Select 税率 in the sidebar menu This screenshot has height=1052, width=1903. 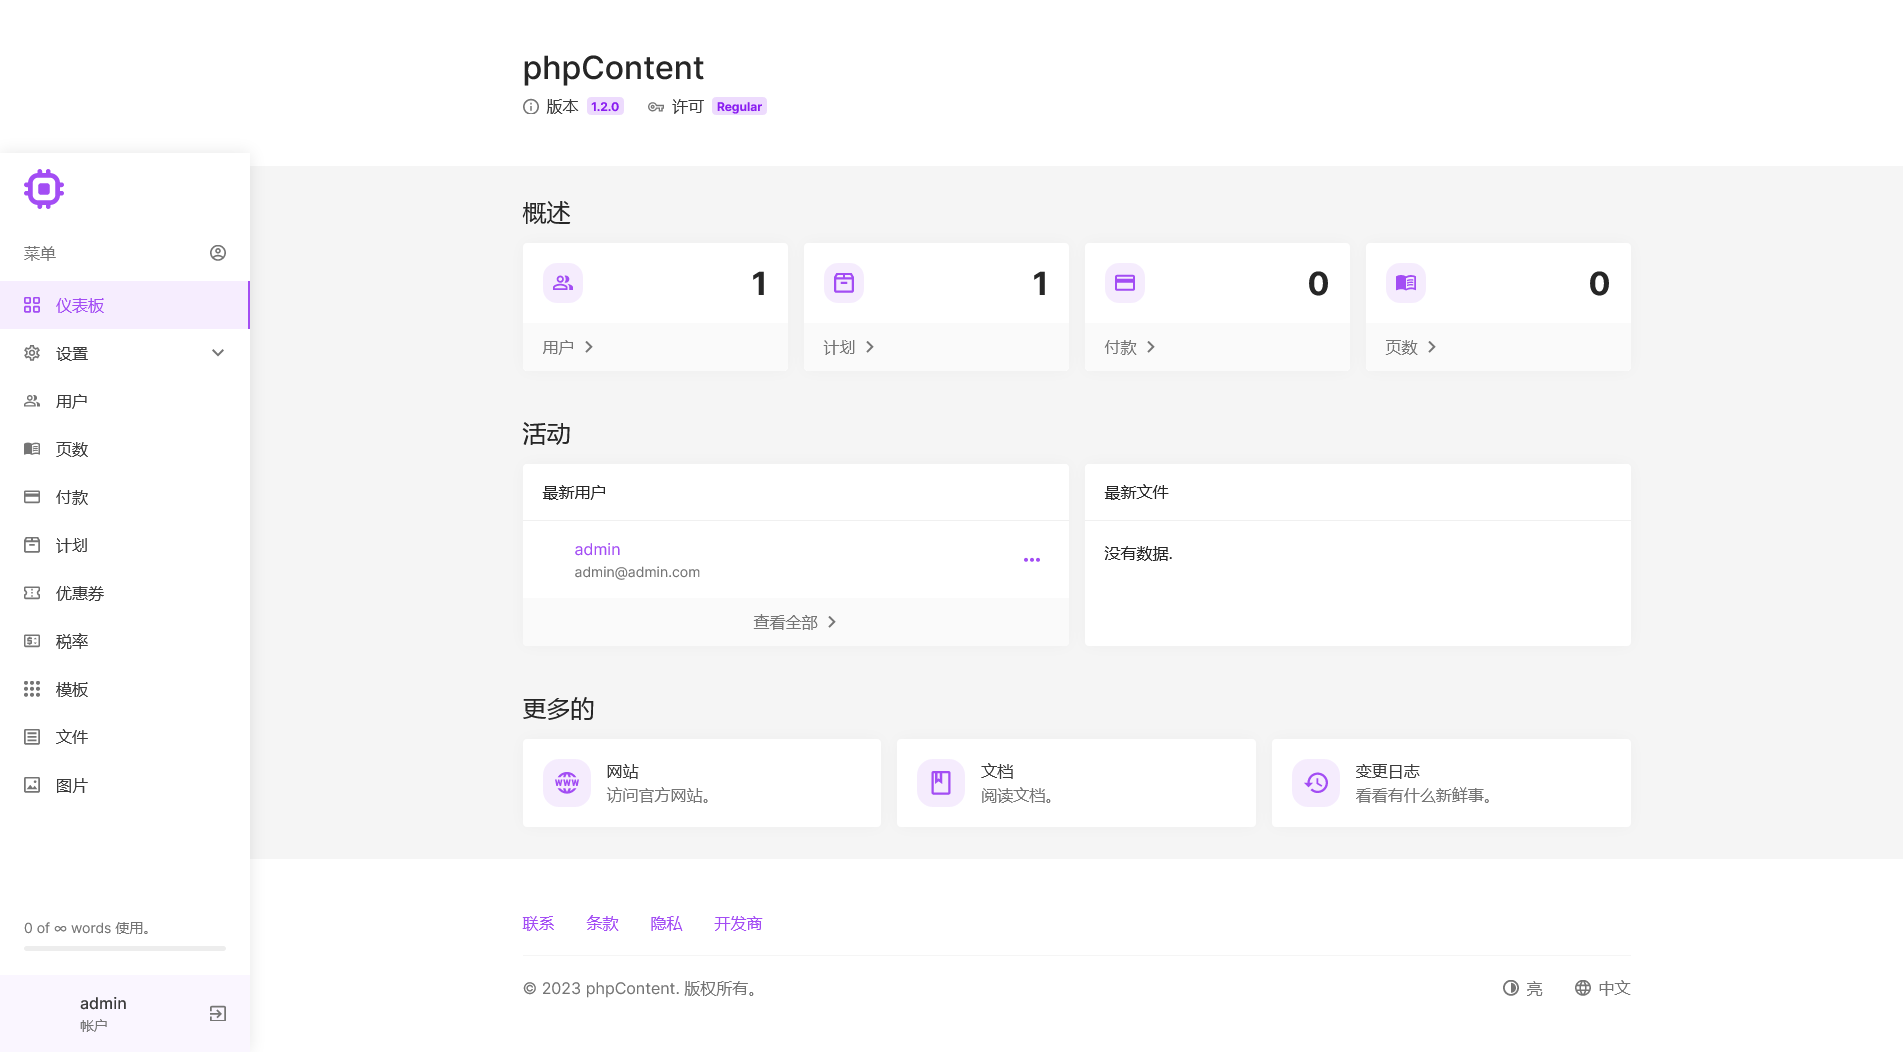click(125, 641)
